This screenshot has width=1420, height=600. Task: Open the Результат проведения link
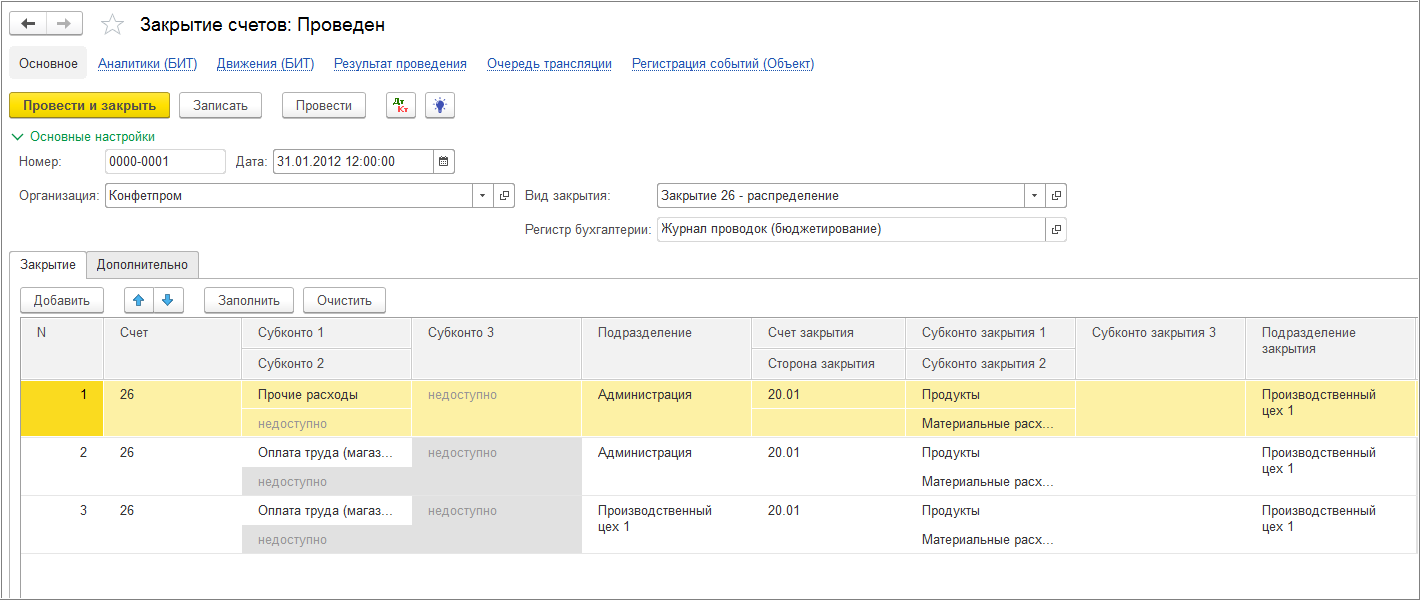pyautogui.click(x=400, y=64)
